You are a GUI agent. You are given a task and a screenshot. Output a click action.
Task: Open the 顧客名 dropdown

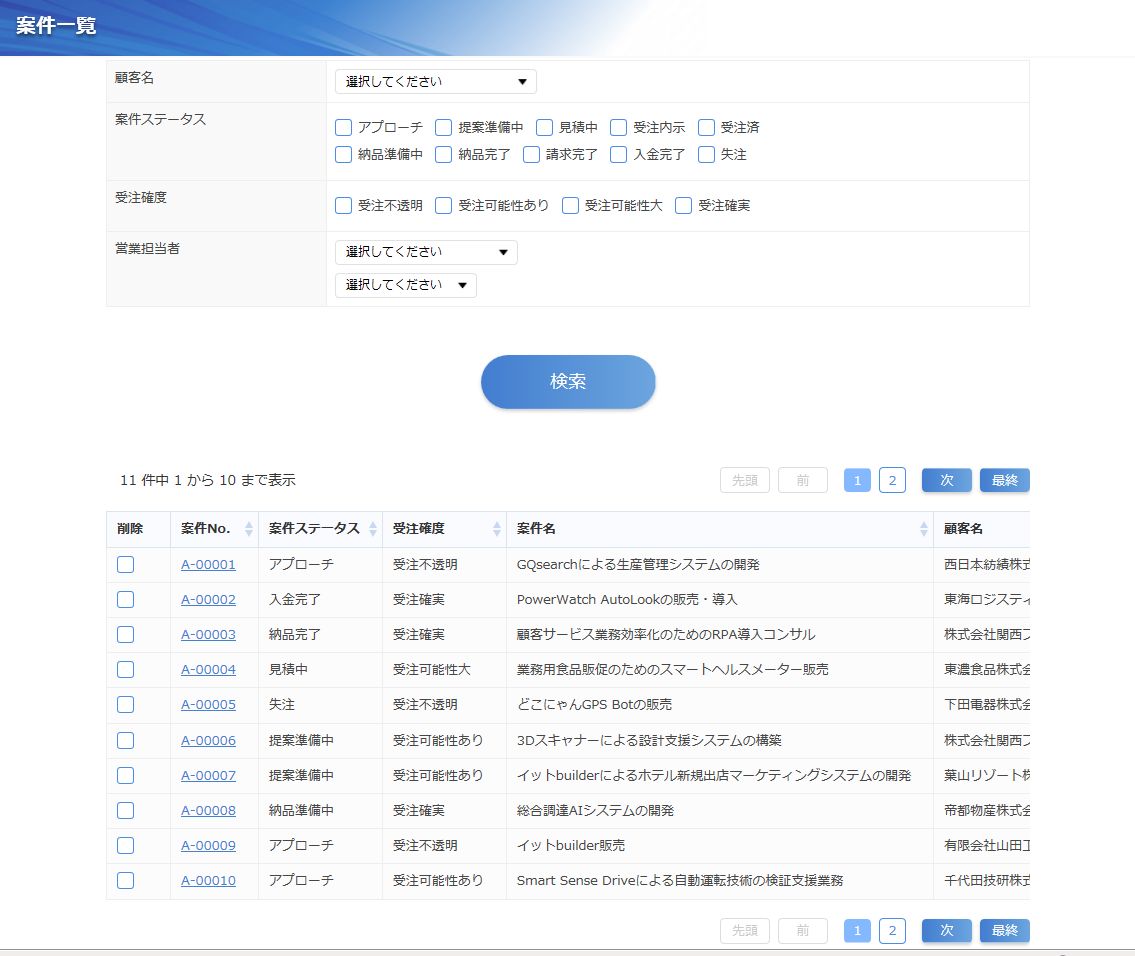(x=435, y=81)
